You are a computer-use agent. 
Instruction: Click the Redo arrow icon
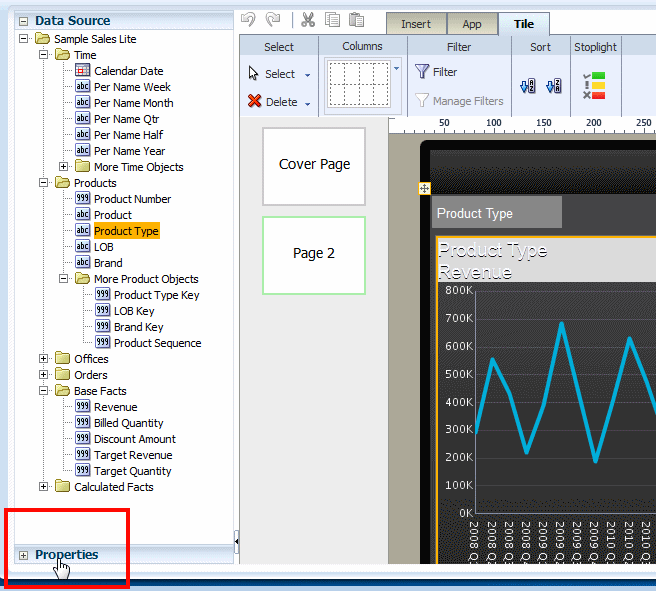273,19
